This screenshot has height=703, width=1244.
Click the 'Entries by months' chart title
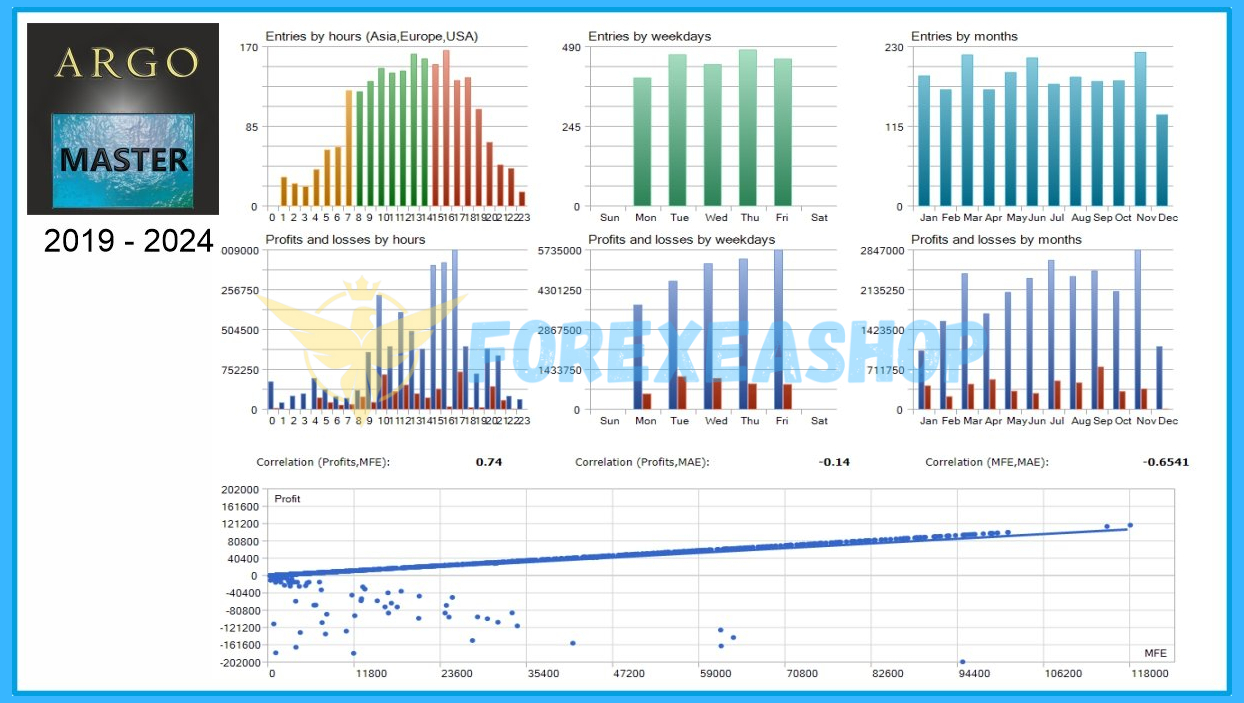click(964, 37)
